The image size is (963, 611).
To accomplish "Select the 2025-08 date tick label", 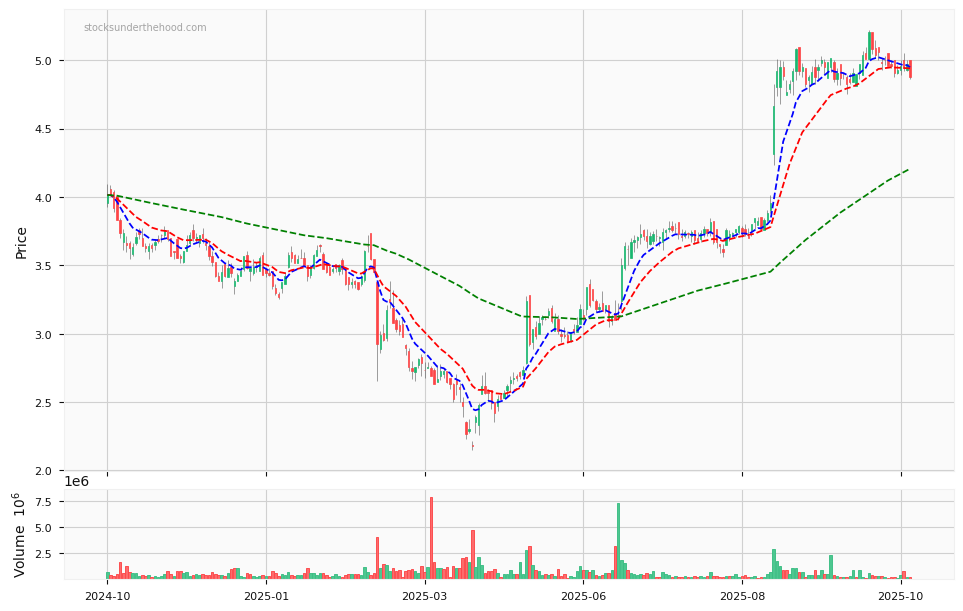I will 742,596.
